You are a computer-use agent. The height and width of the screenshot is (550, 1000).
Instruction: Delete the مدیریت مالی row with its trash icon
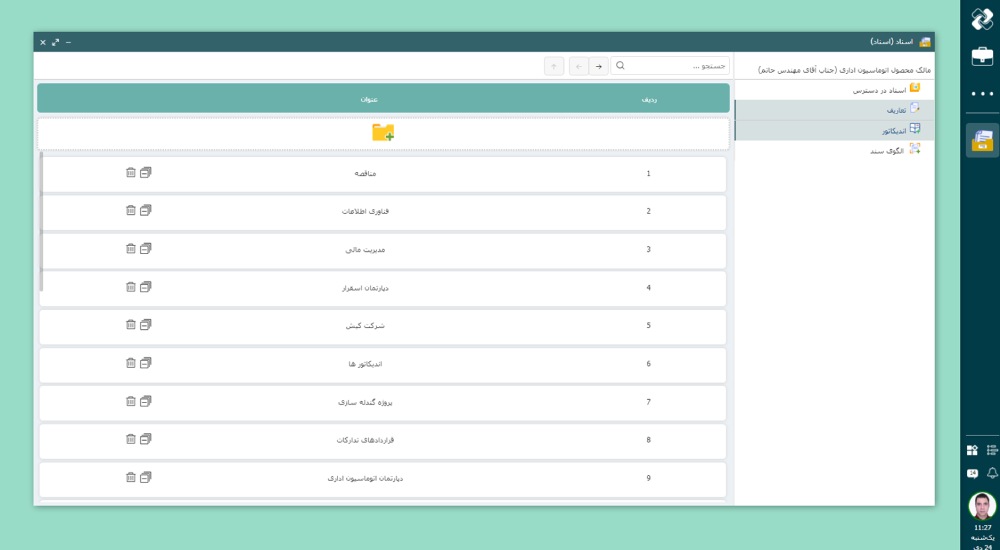(x=131, y=248)
